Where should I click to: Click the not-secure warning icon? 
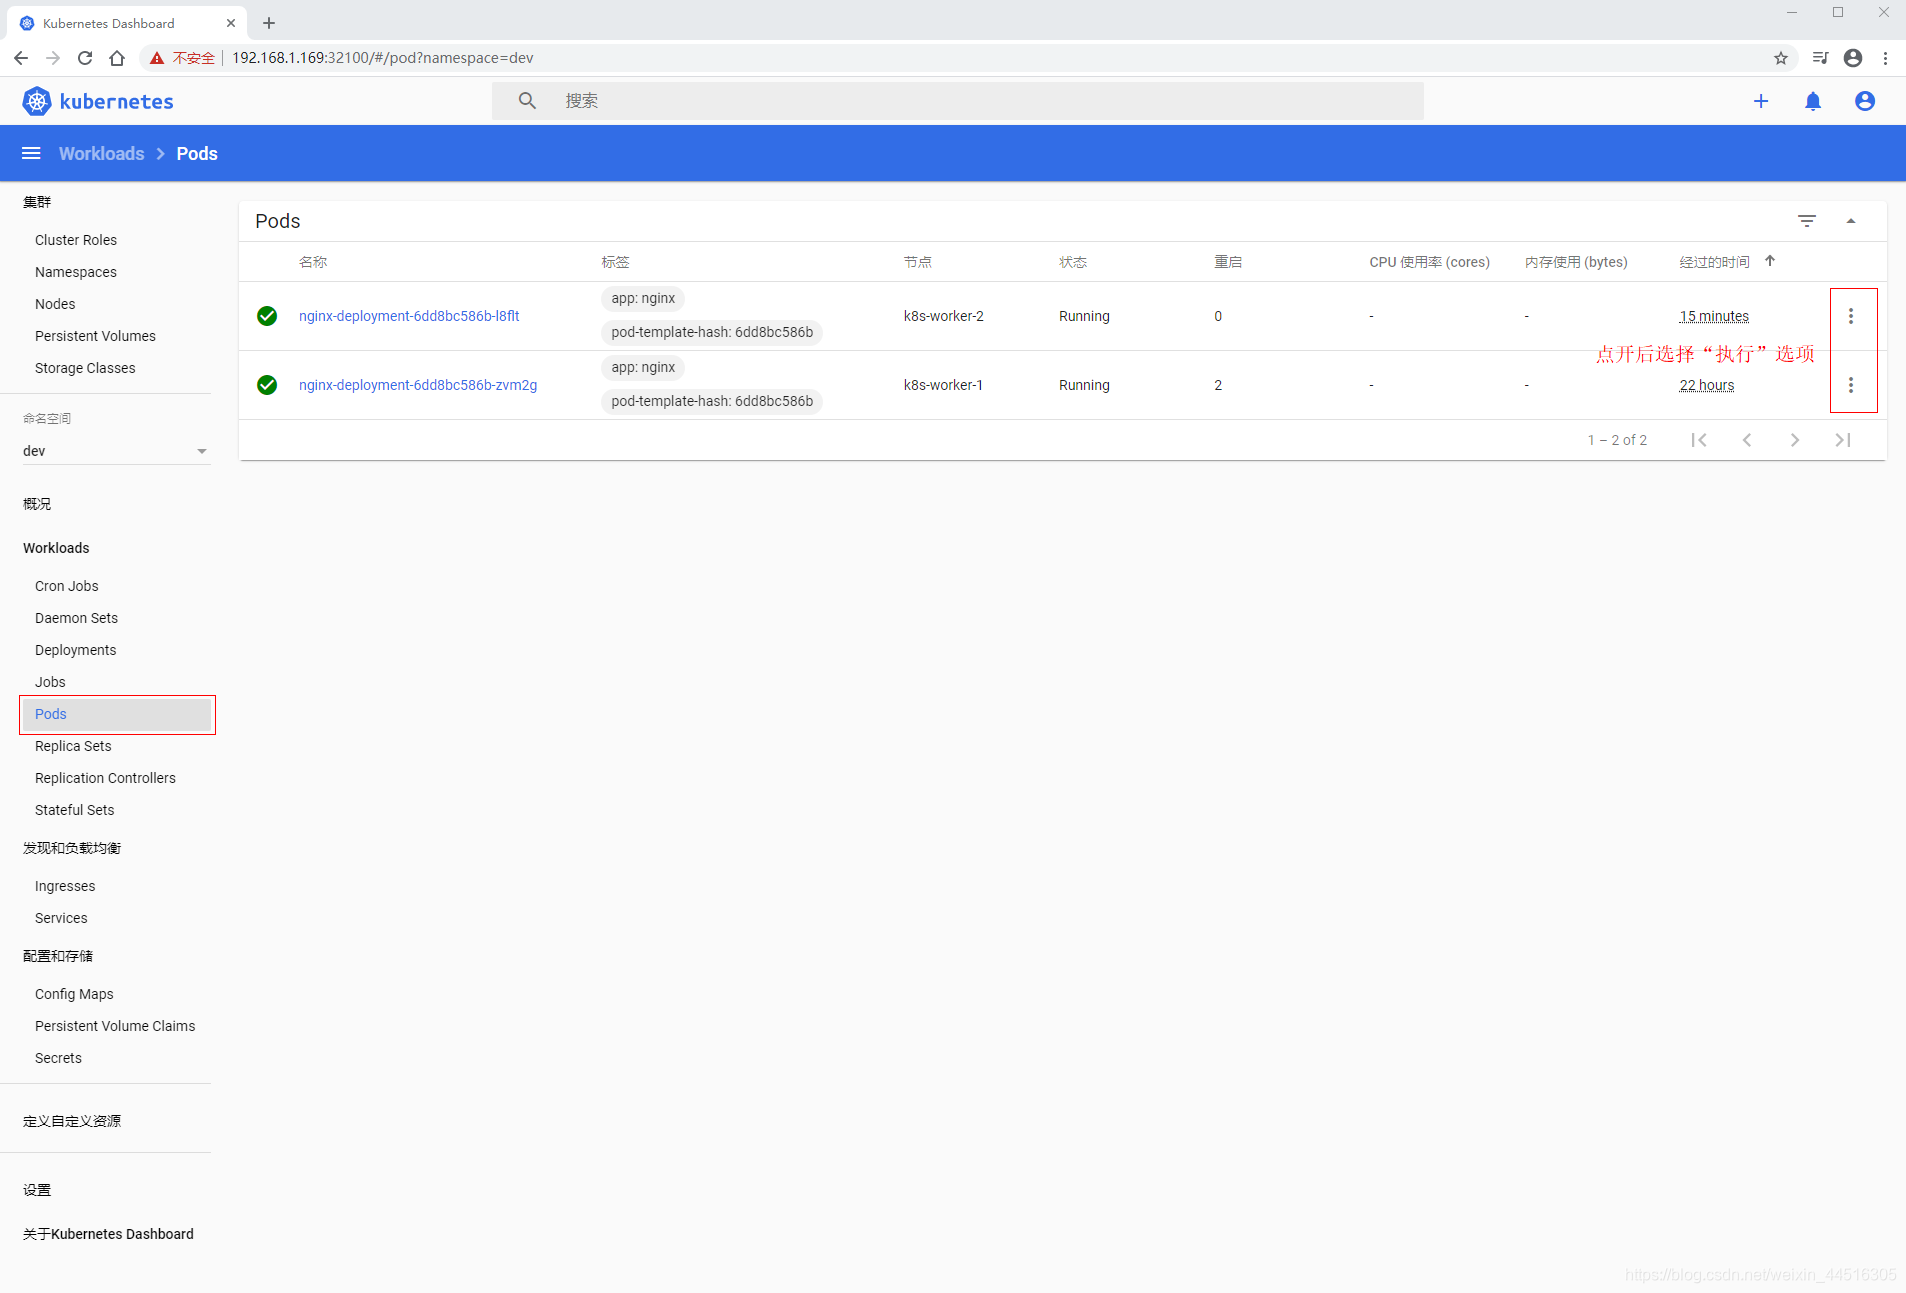tap(157, 58)
